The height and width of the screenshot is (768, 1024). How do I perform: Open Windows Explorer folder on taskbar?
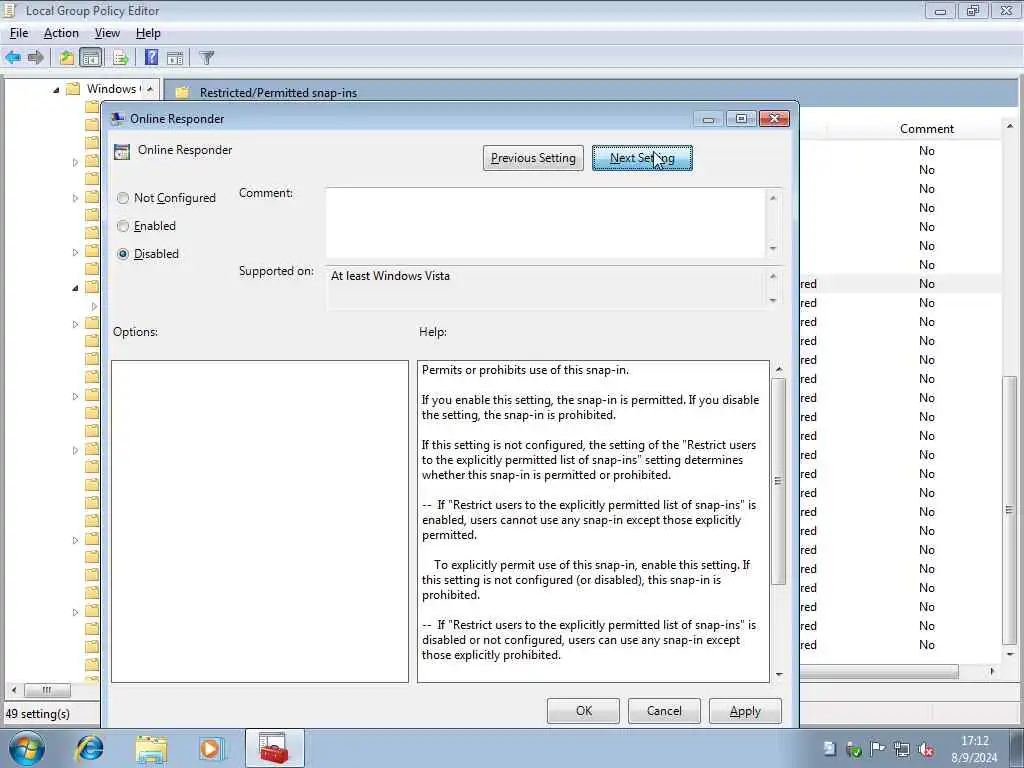(x=152, y=749)
